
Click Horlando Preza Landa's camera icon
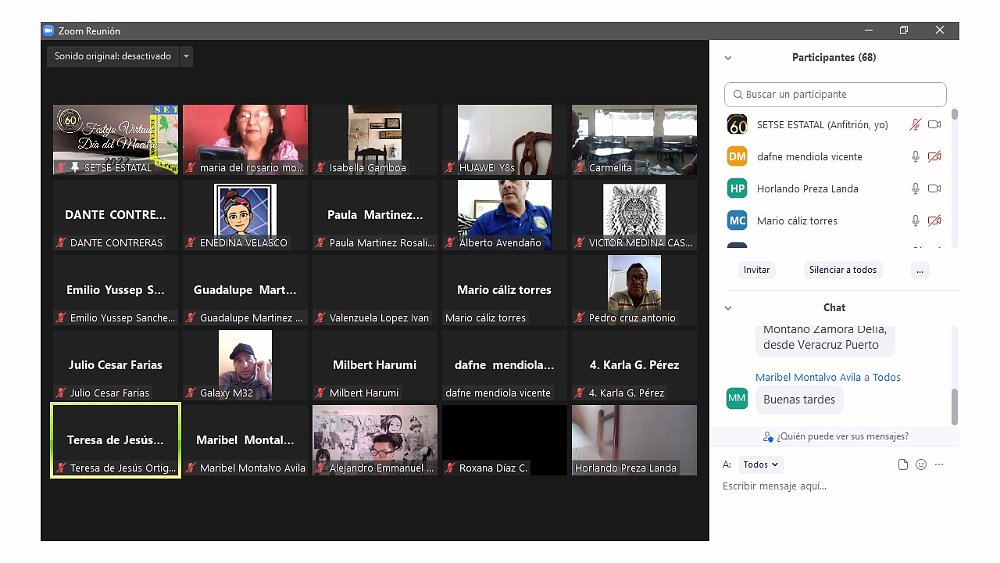pyautogui.click(x=934, y=189)
